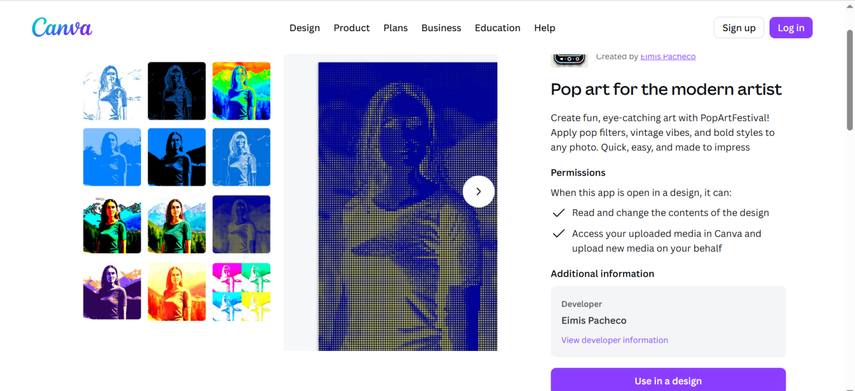This screenshot has width=855, height=391.
Task: Select the rainbow thermal effect thumbnail
Action: (x=241, y=91)
